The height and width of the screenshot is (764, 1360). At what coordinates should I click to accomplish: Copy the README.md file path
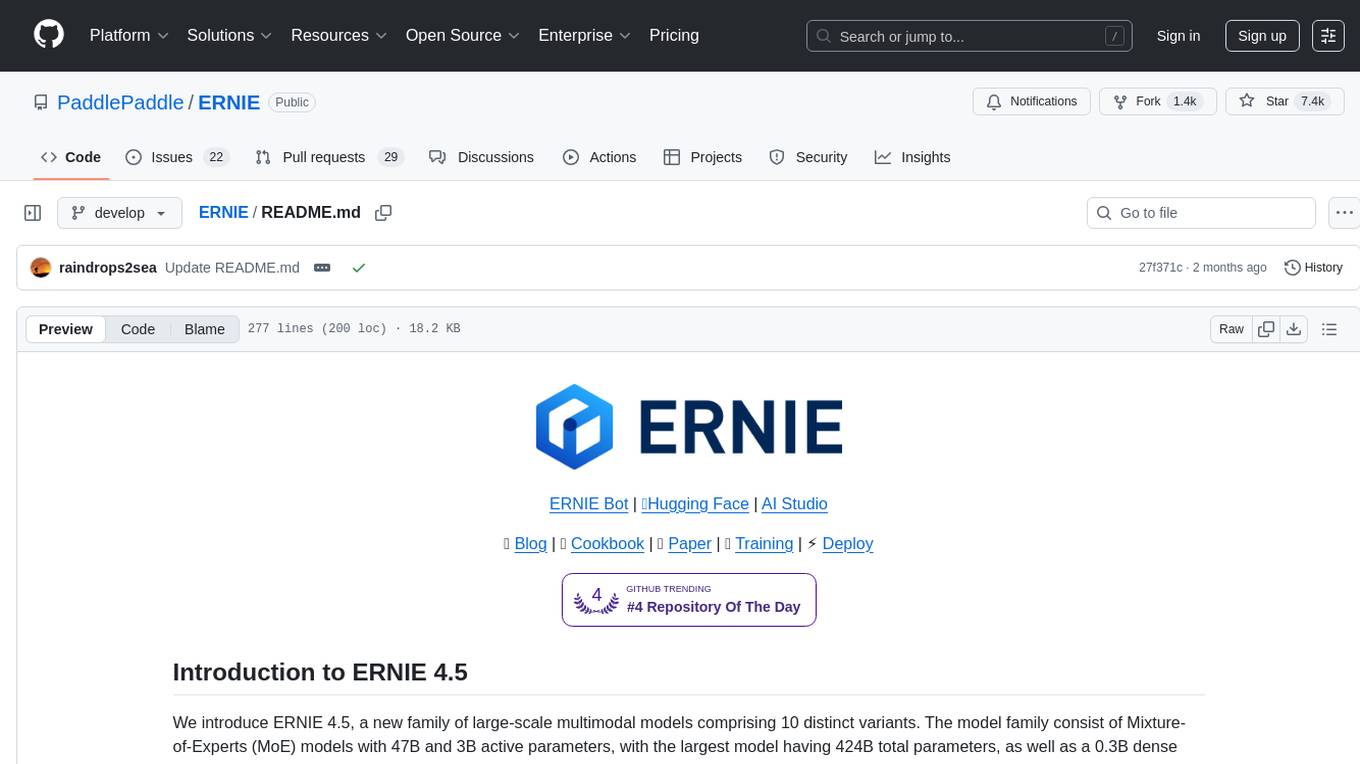click(383, 213)
